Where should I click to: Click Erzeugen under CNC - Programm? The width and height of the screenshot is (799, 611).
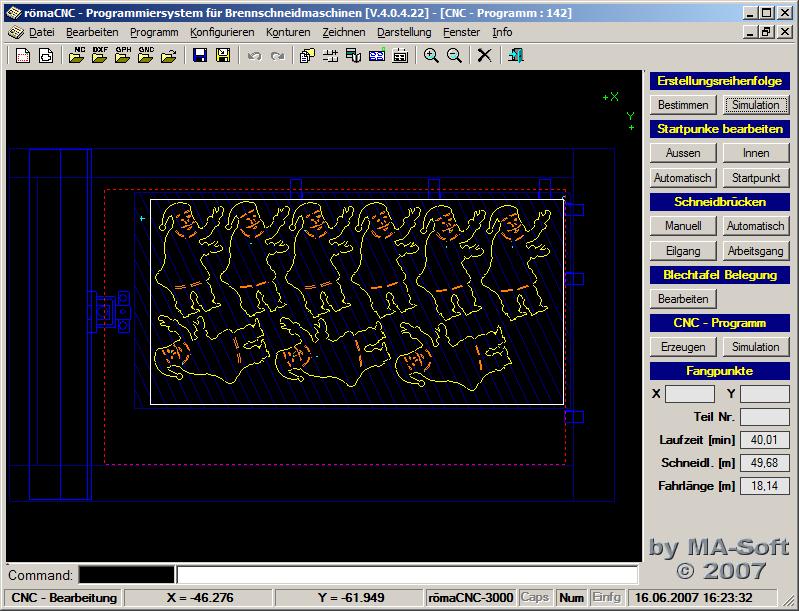coord(683,347)
